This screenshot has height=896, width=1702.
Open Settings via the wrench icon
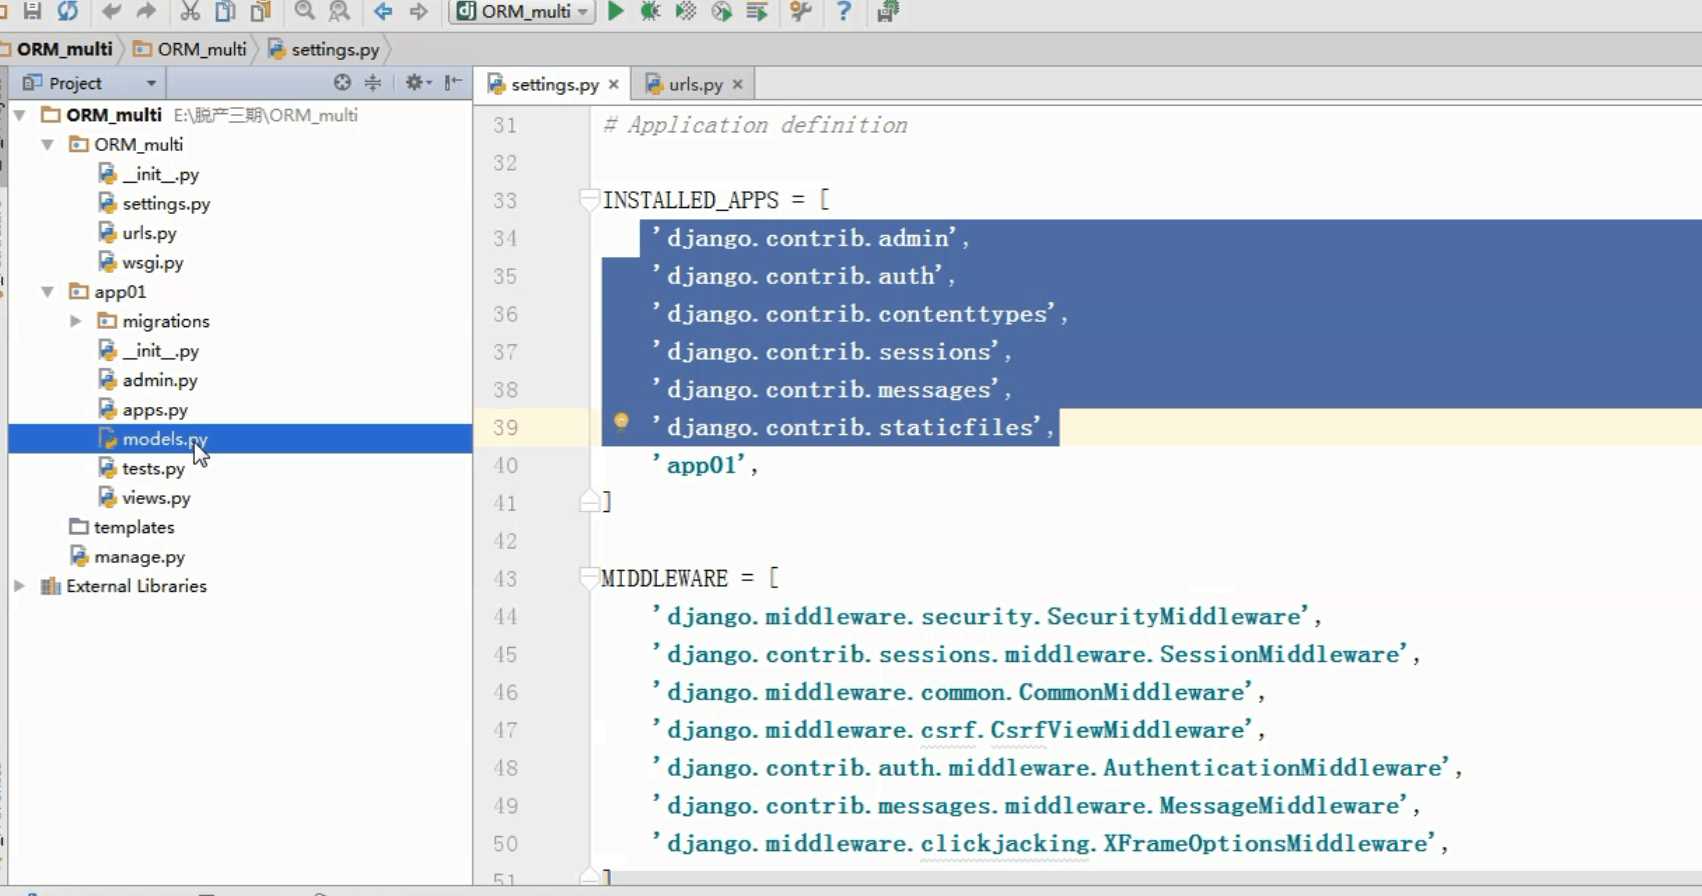pos(800,11)
